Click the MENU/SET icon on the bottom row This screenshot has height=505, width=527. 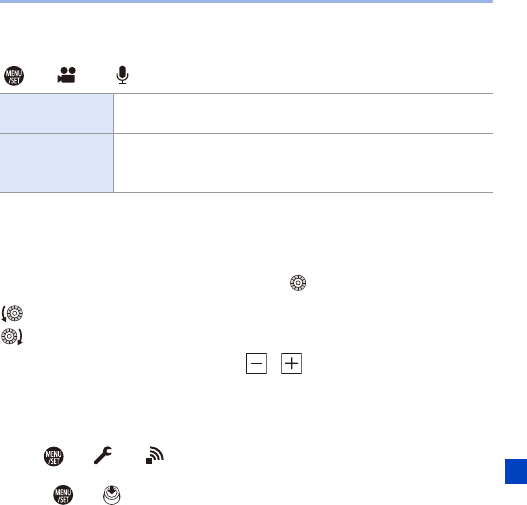[63, 495]
